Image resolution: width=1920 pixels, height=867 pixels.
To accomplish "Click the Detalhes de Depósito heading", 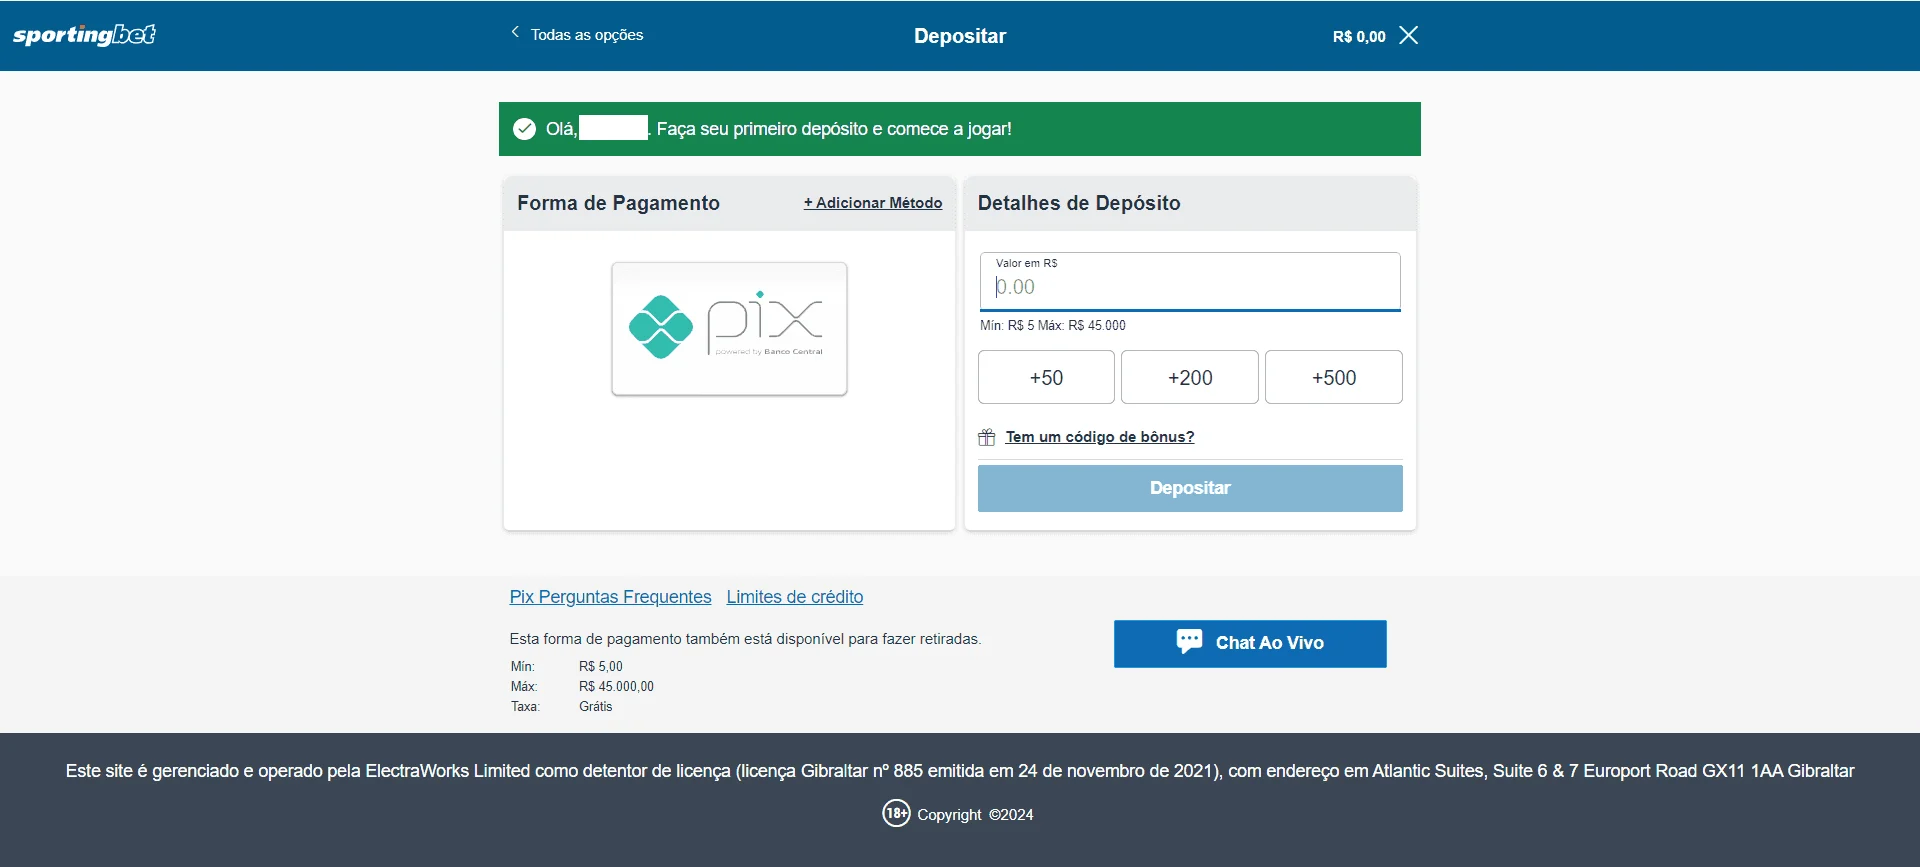I will click(x=1079, y=203).
